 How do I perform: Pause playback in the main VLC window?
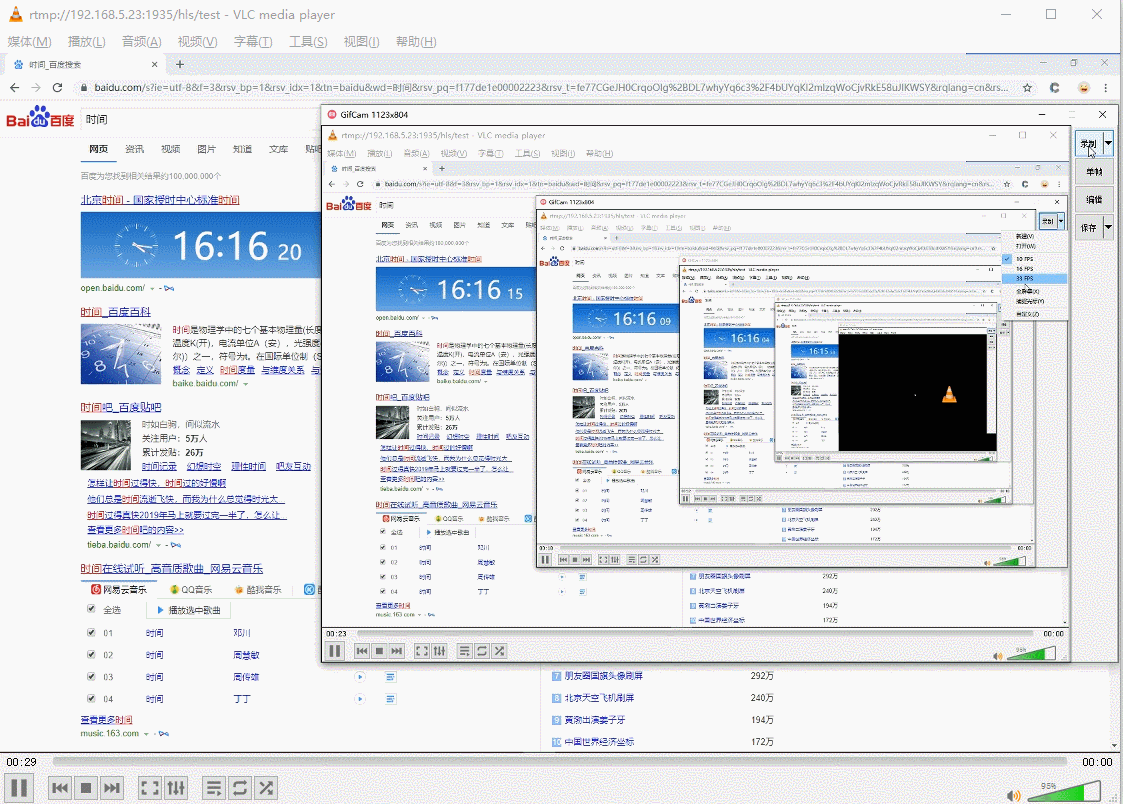point(19,788)
